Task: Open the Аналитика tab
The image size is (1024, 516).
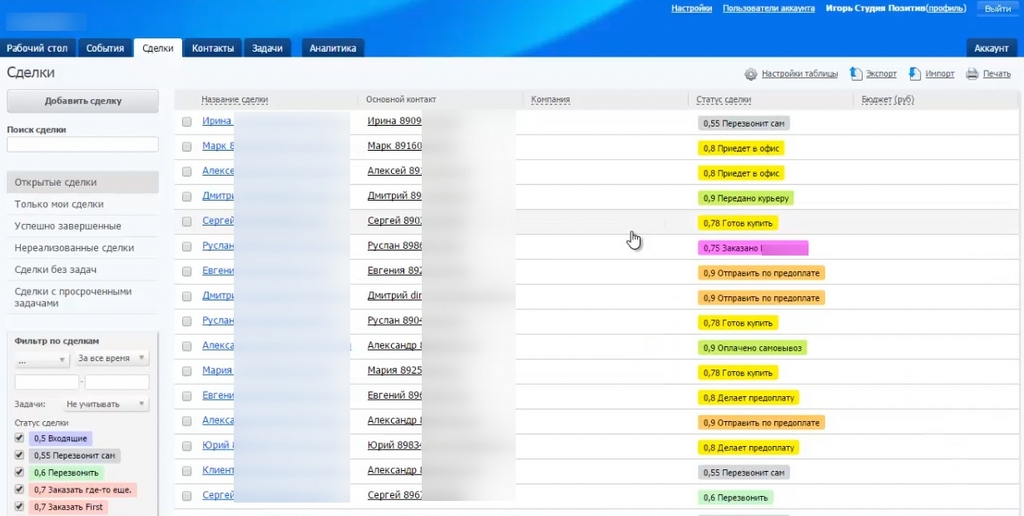Action: click(x=332, y=48)
